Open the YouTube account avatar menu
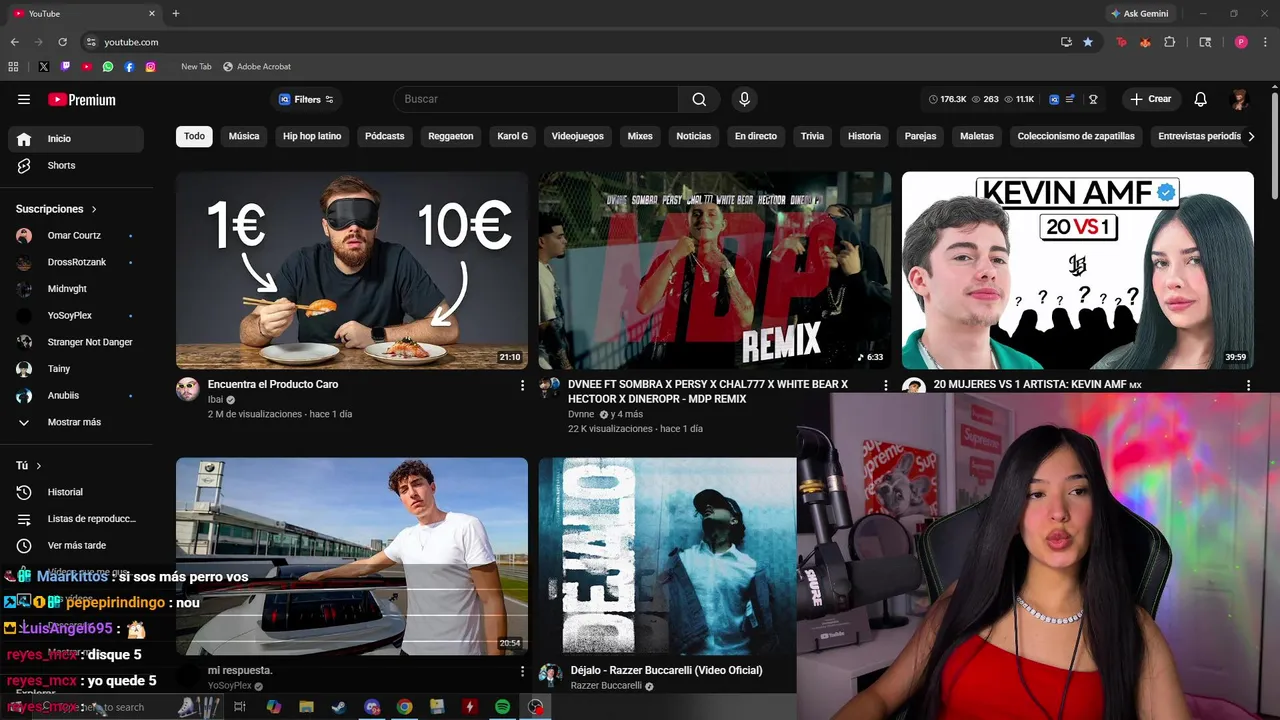Screen dimensions: 1280x720 [x=1239, y=99]
